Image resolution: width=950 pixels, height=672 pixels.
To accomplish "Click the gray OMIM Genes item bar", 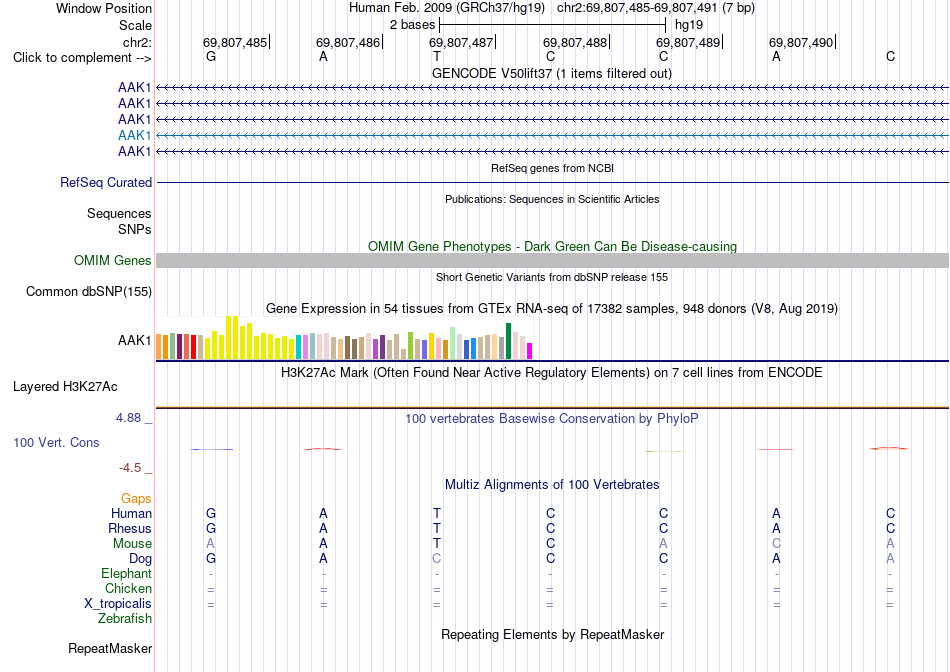I will click(552, 261).
